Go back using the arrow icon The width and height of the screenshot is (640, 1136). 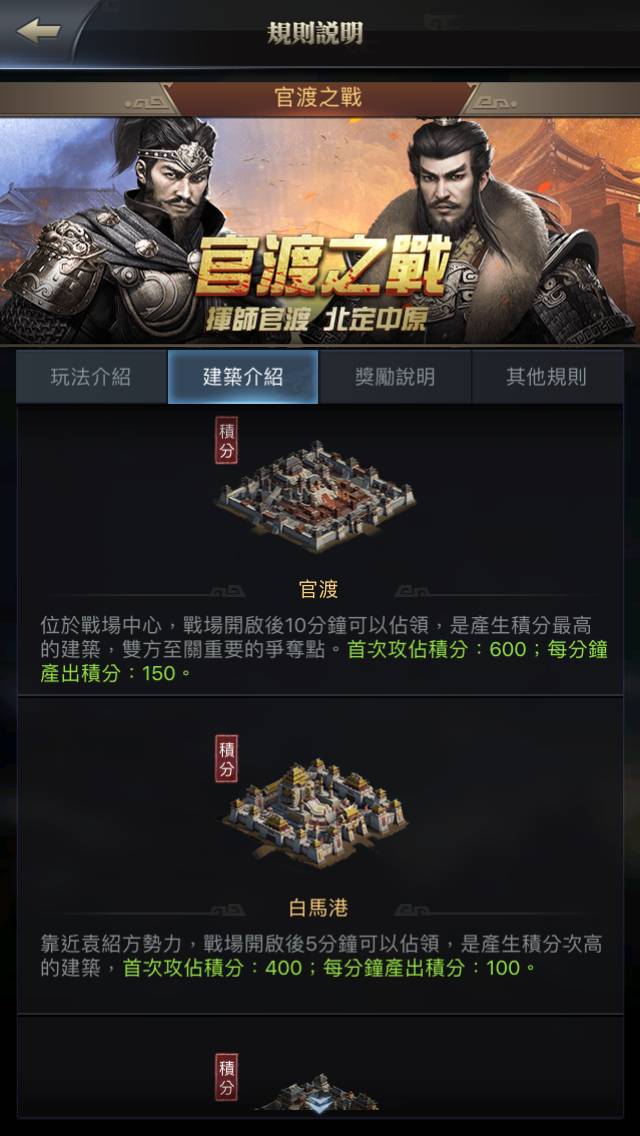[x=38, y=31]
